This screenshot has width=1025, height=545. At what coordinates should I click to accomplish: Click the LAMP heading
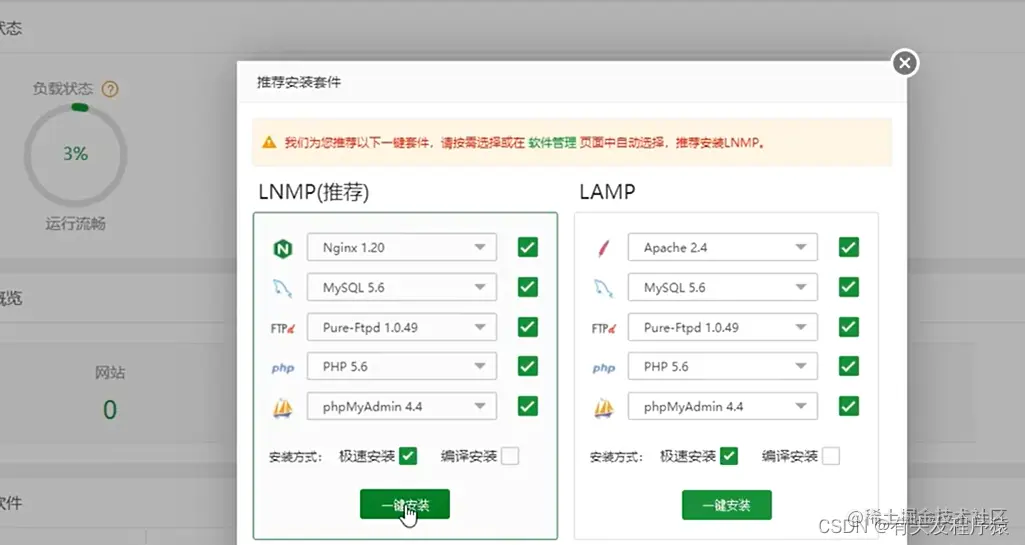(607, 191)
